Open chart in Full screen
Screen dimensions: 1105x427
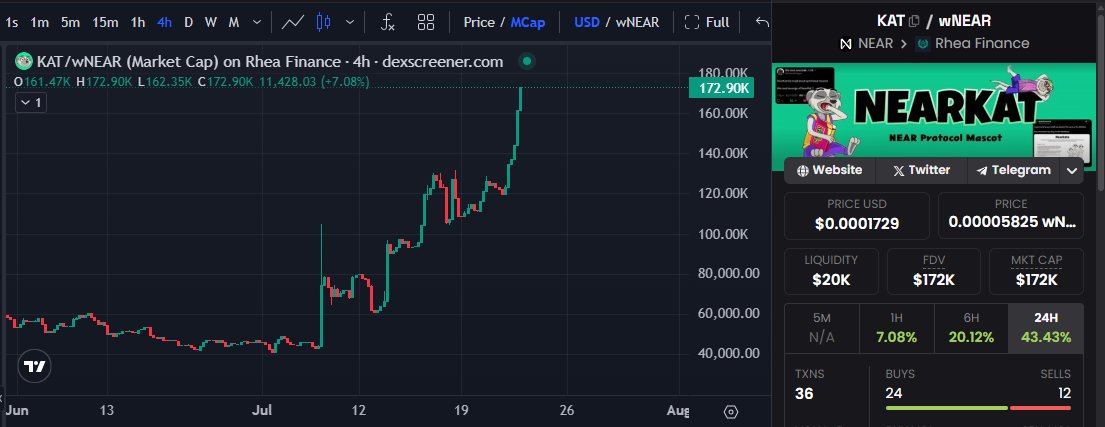(x=707, y=23)
